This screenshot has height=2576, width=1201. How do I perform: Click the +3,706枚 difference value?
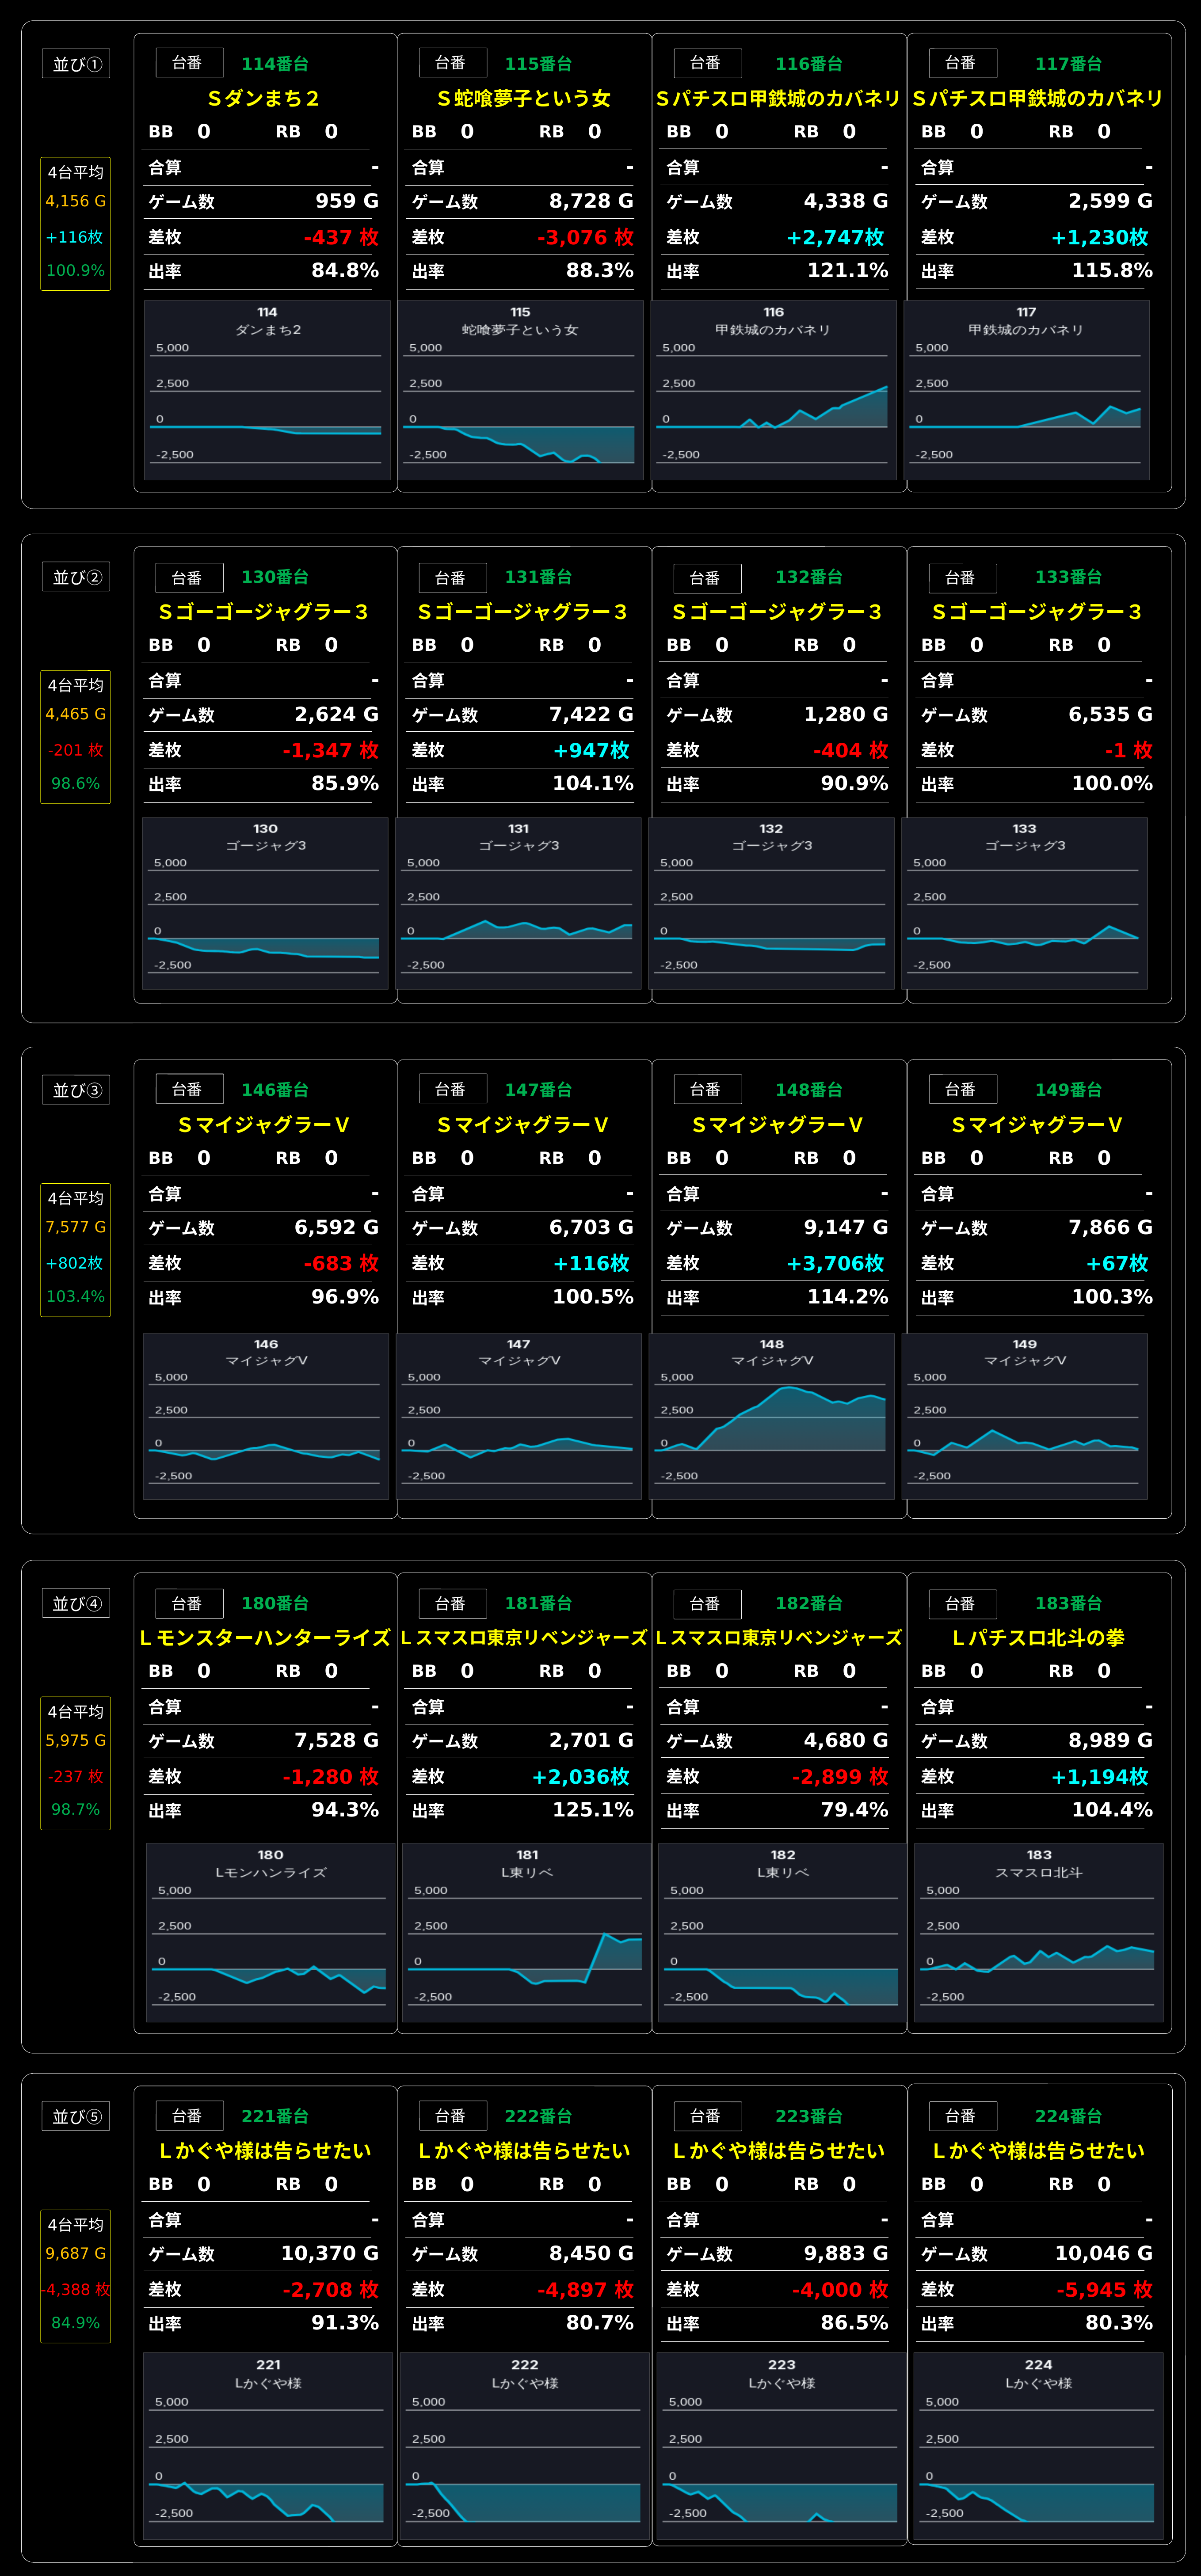[835, 1263]
